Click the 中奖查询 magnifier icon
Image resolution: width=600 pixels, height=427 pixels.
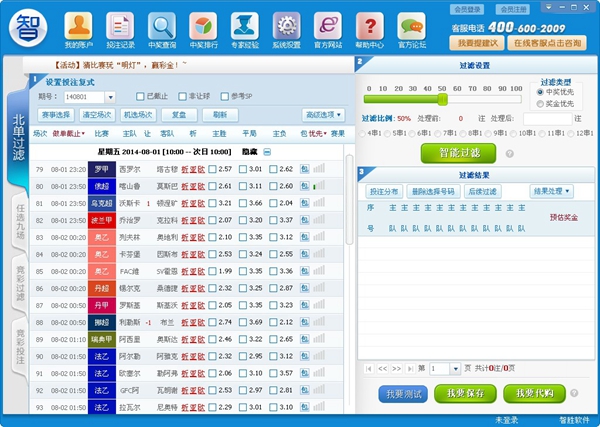[x=160, y=26]
